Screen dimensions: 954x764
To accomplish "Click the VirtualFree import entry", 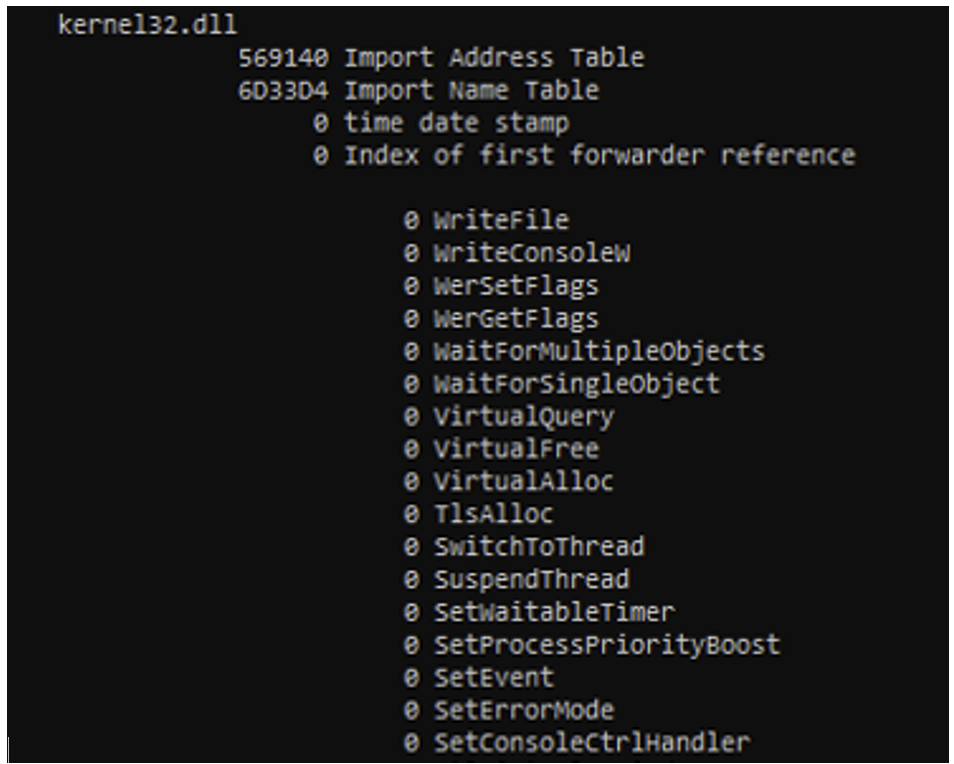I will pyautogui.click(x=515, y=449).
